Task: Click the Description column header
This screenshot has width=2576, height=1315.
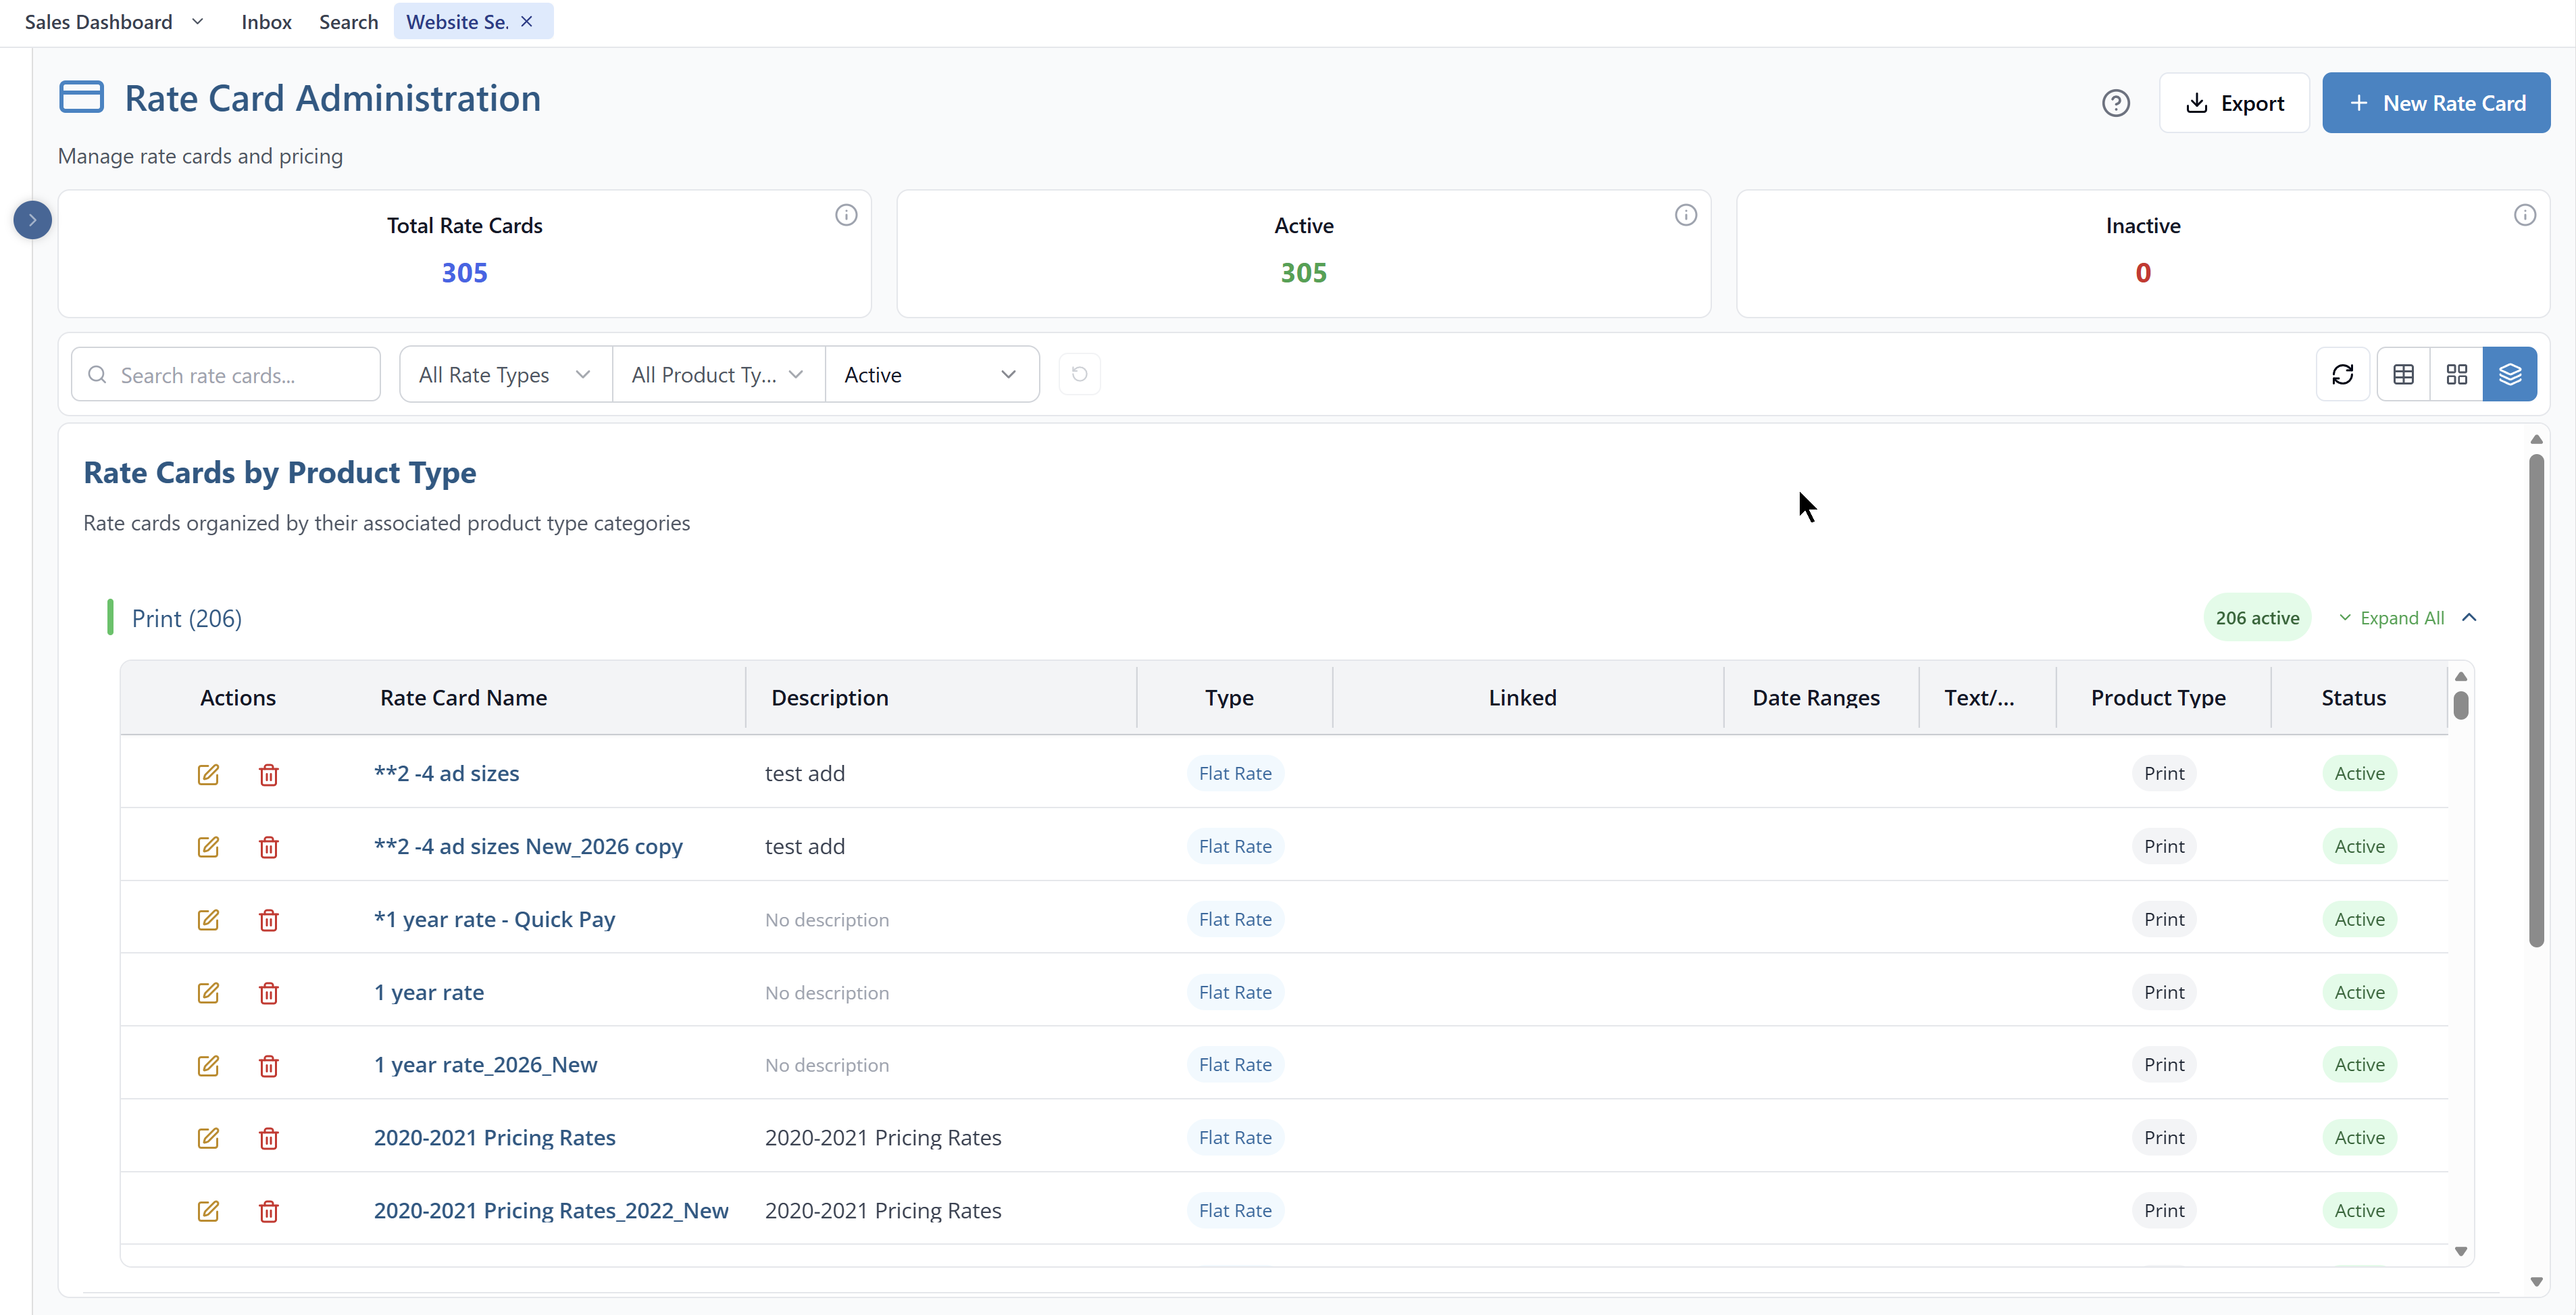Action: coord(829,698)
